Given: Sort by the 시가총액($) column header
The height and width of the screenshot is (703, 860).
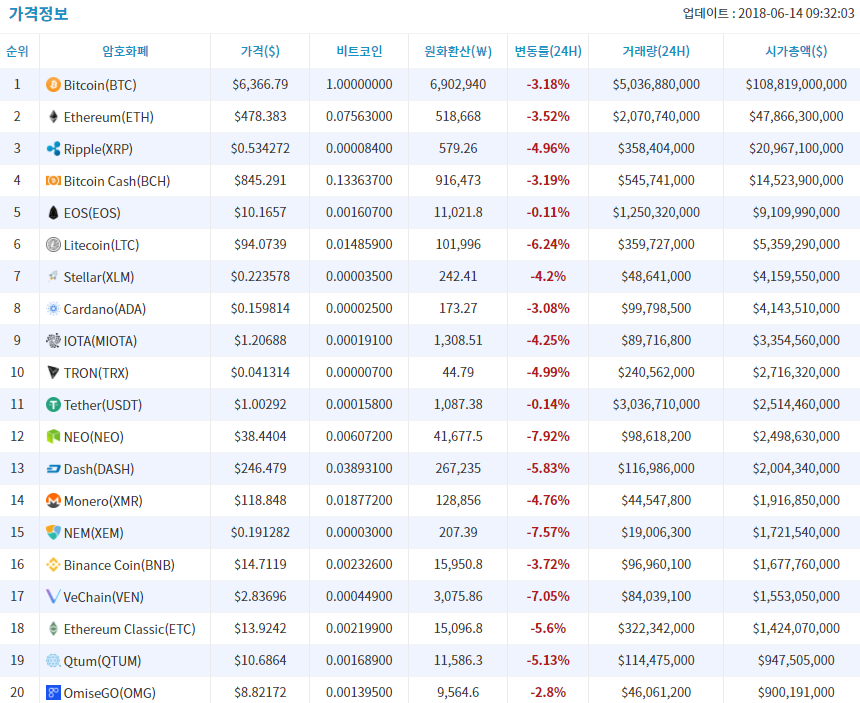Looking at the screenshot, I should pos(796,51).
